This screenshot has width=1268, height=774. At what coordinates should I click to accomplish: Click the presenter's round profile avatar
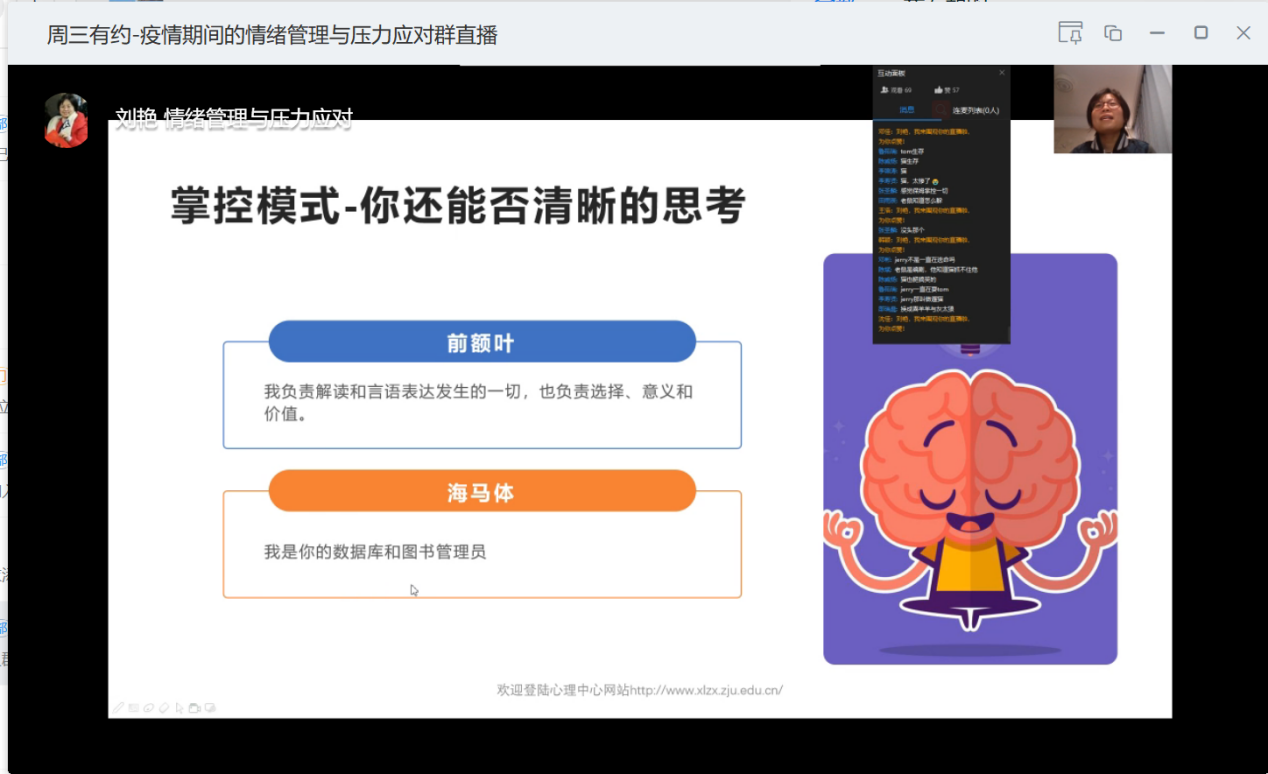point(66,120)
